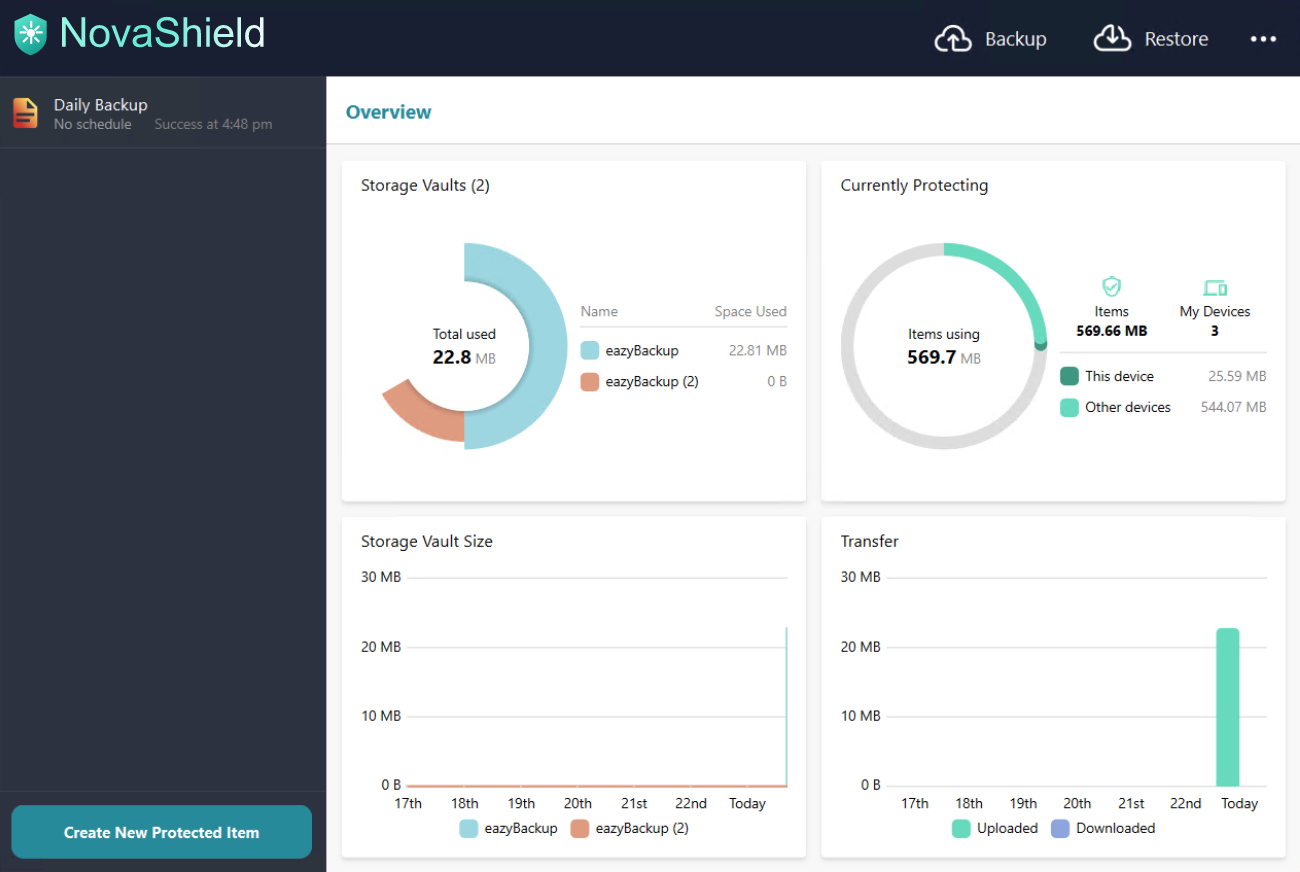
Task: Click the 'Items using 569.7 MB' ring label
Action: (x=944, y=346)
